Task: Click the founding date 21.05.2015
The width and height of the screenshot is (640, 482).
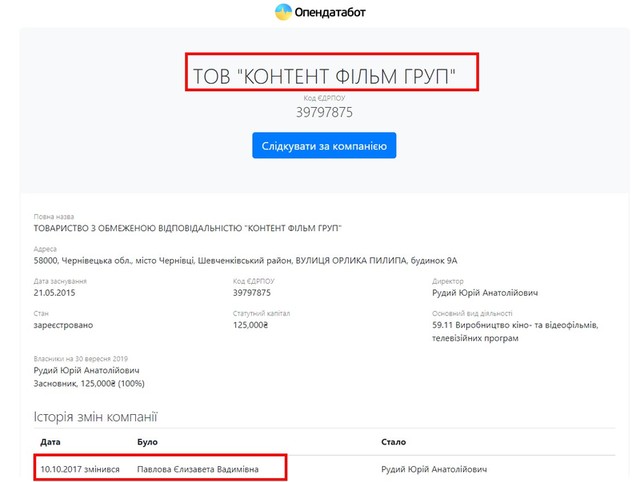Action: pyautogui.click(x=62, y=294)
